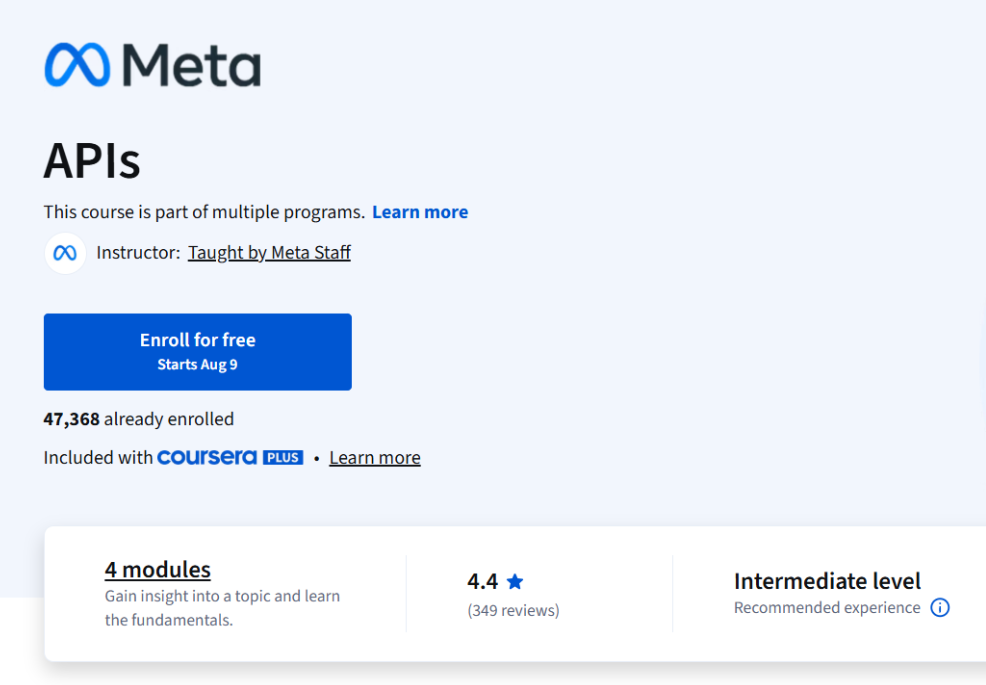View the 349 reviews
The width and height of the screenshot is (986, 685).
513,610
